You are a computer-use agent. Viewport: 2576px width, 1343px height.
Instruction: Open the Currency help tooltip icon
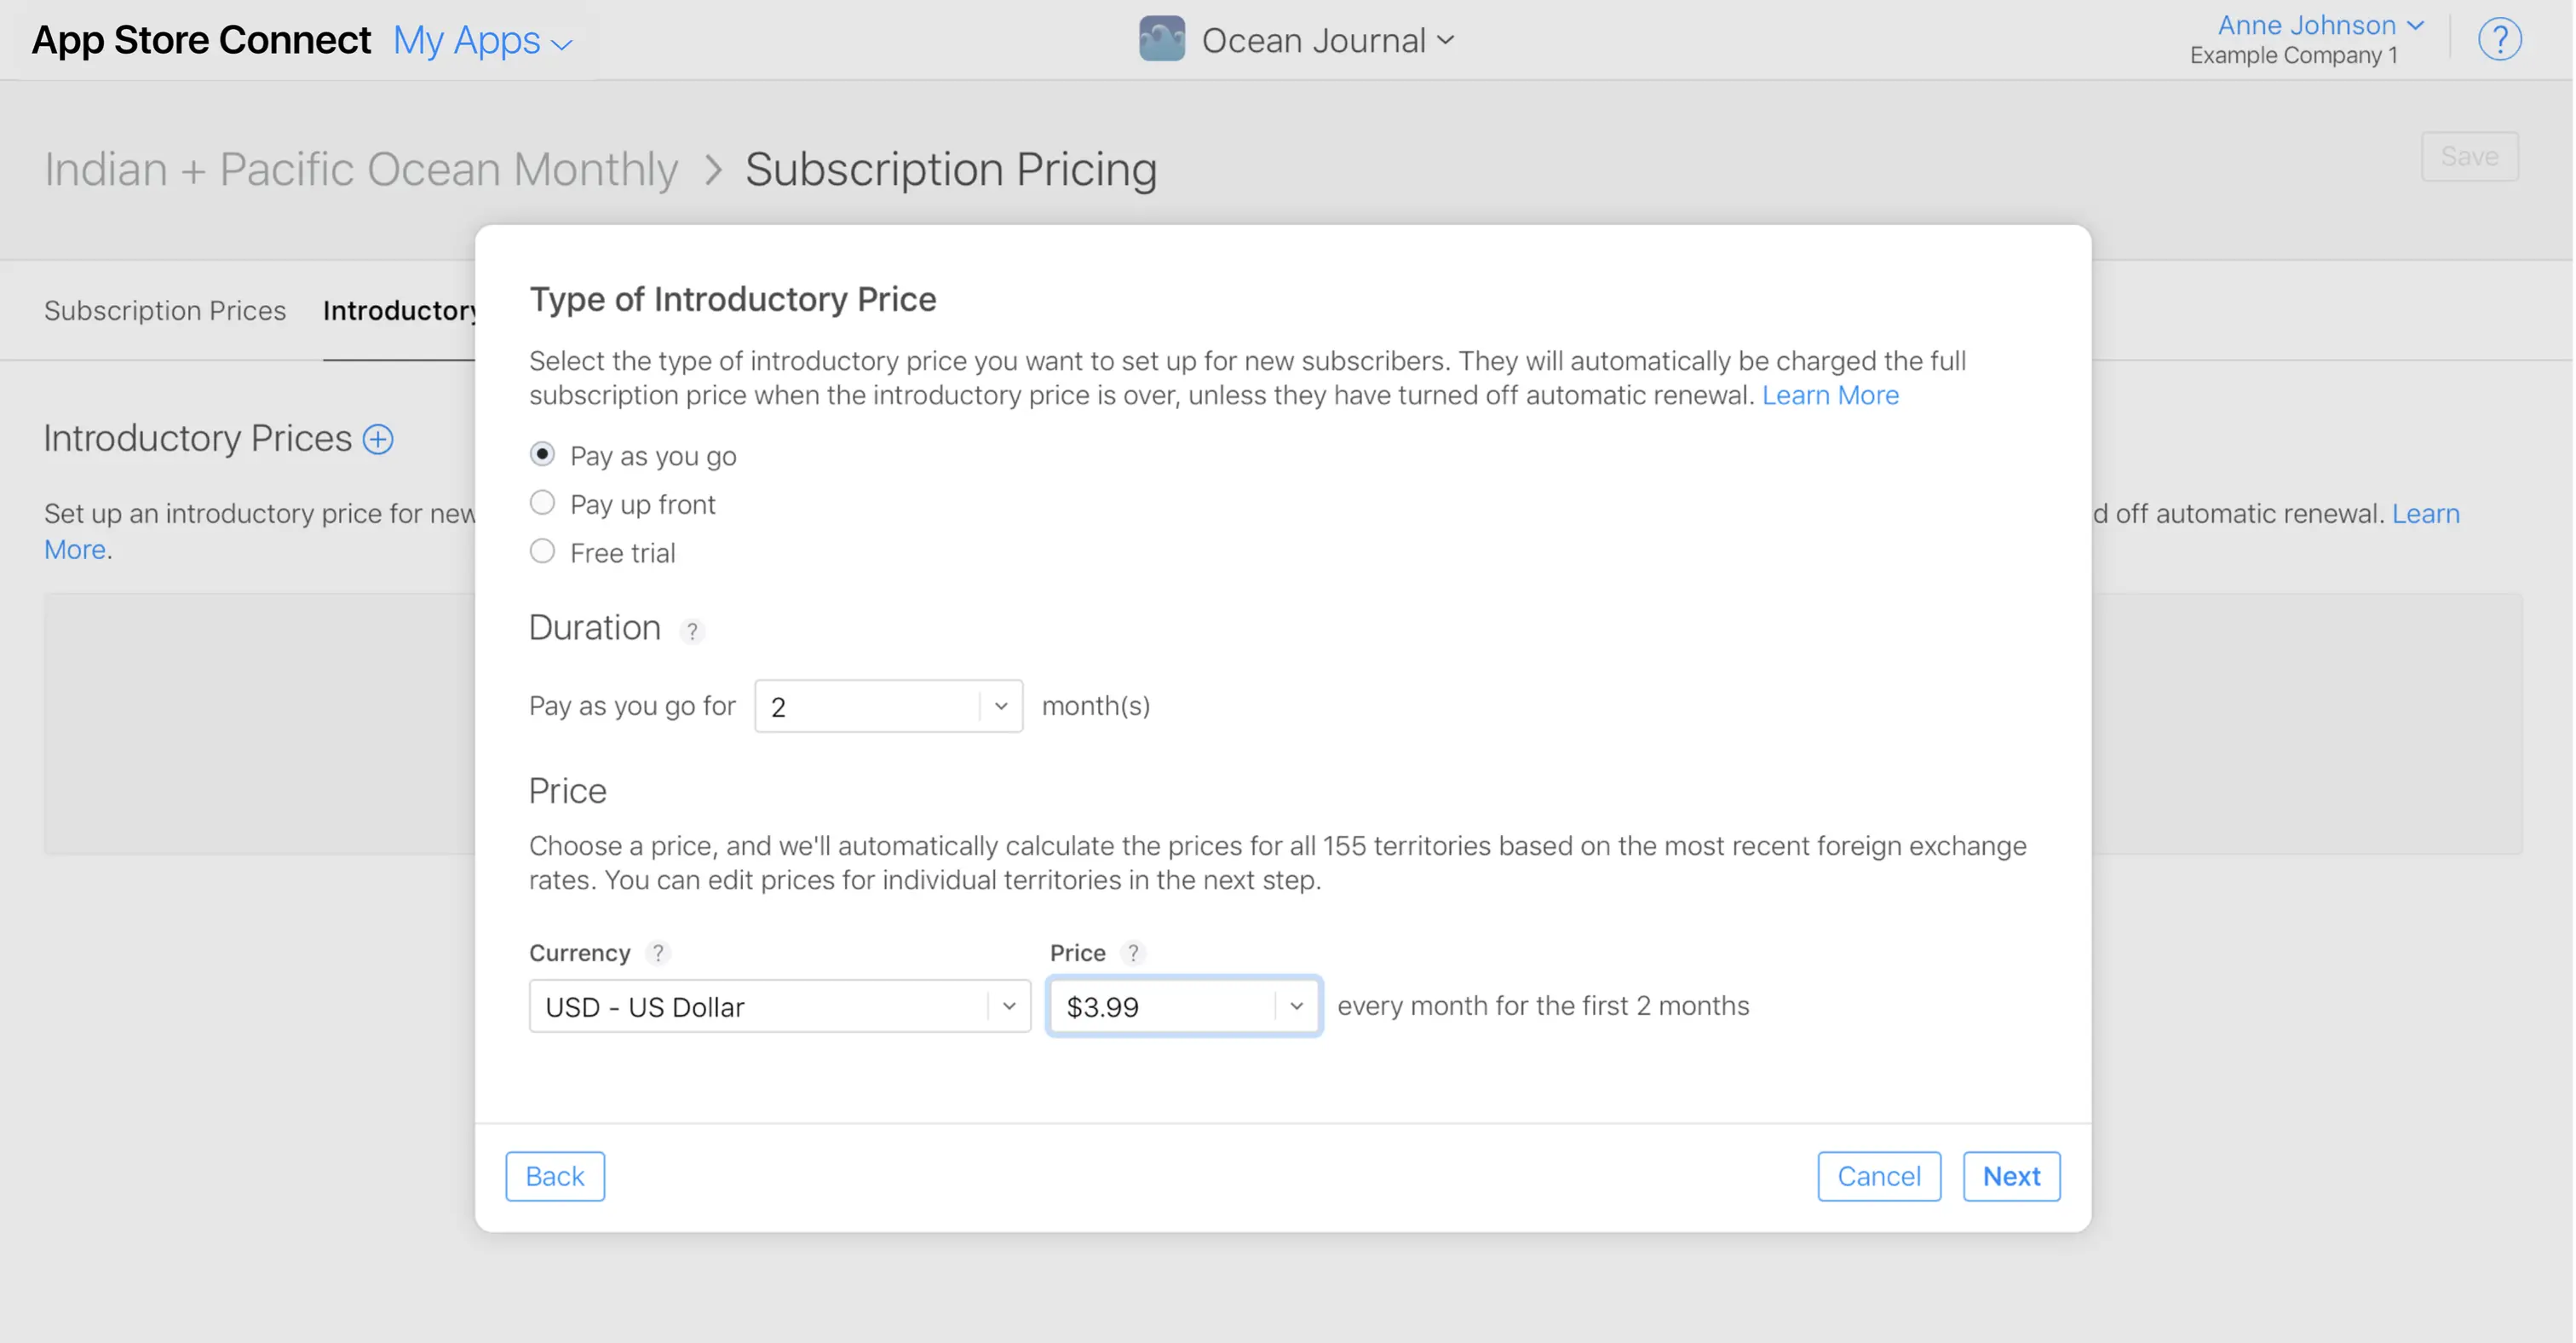pyautogui.click(x=660, y=952)
